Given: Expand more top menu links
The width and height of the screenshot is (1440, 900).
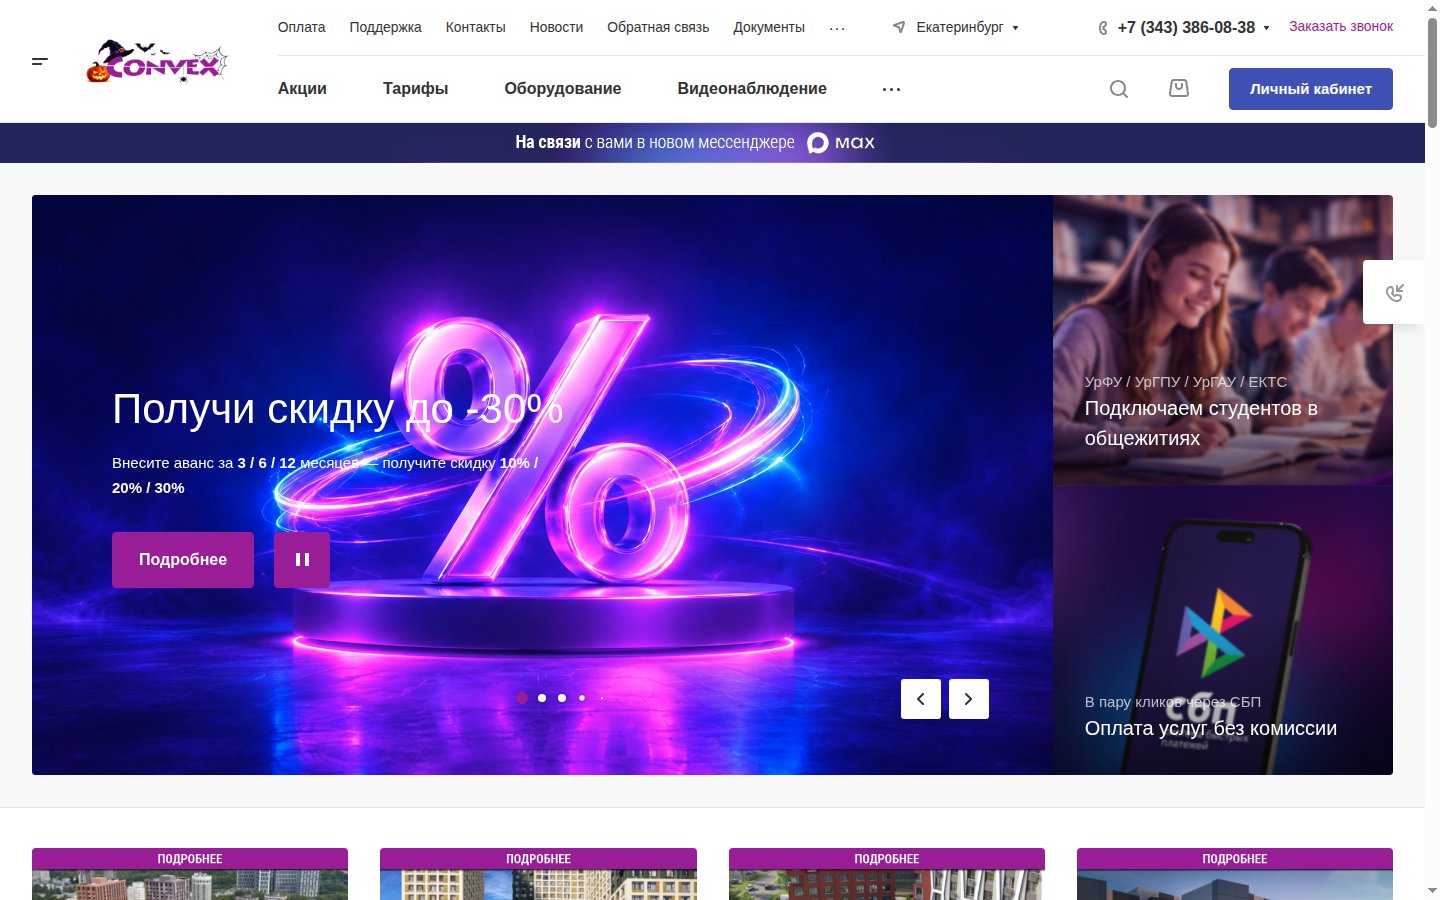Looking at the screenshot, I should (837, 28).
